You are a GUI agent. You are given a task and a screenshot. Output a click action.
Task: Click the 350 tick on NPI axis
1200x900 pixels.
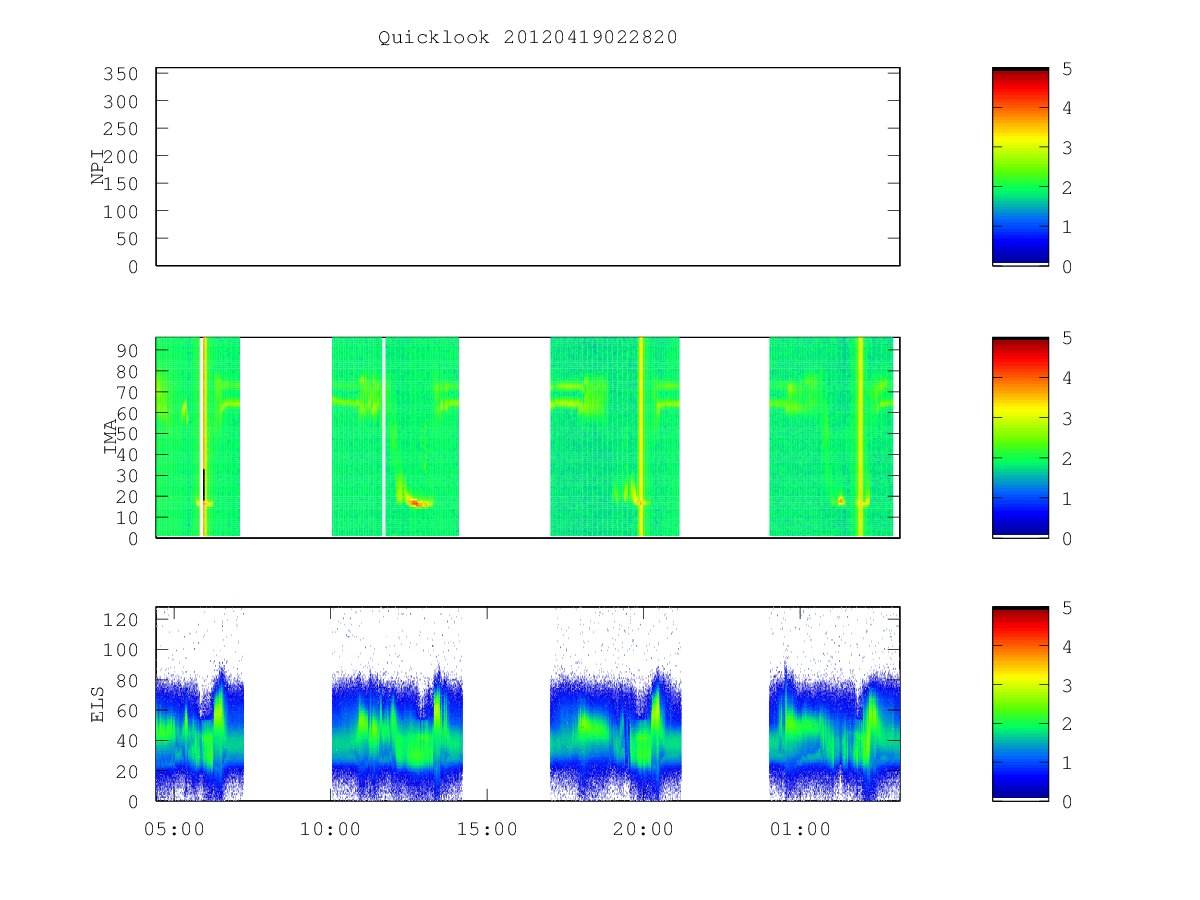(x=121, y=74)
